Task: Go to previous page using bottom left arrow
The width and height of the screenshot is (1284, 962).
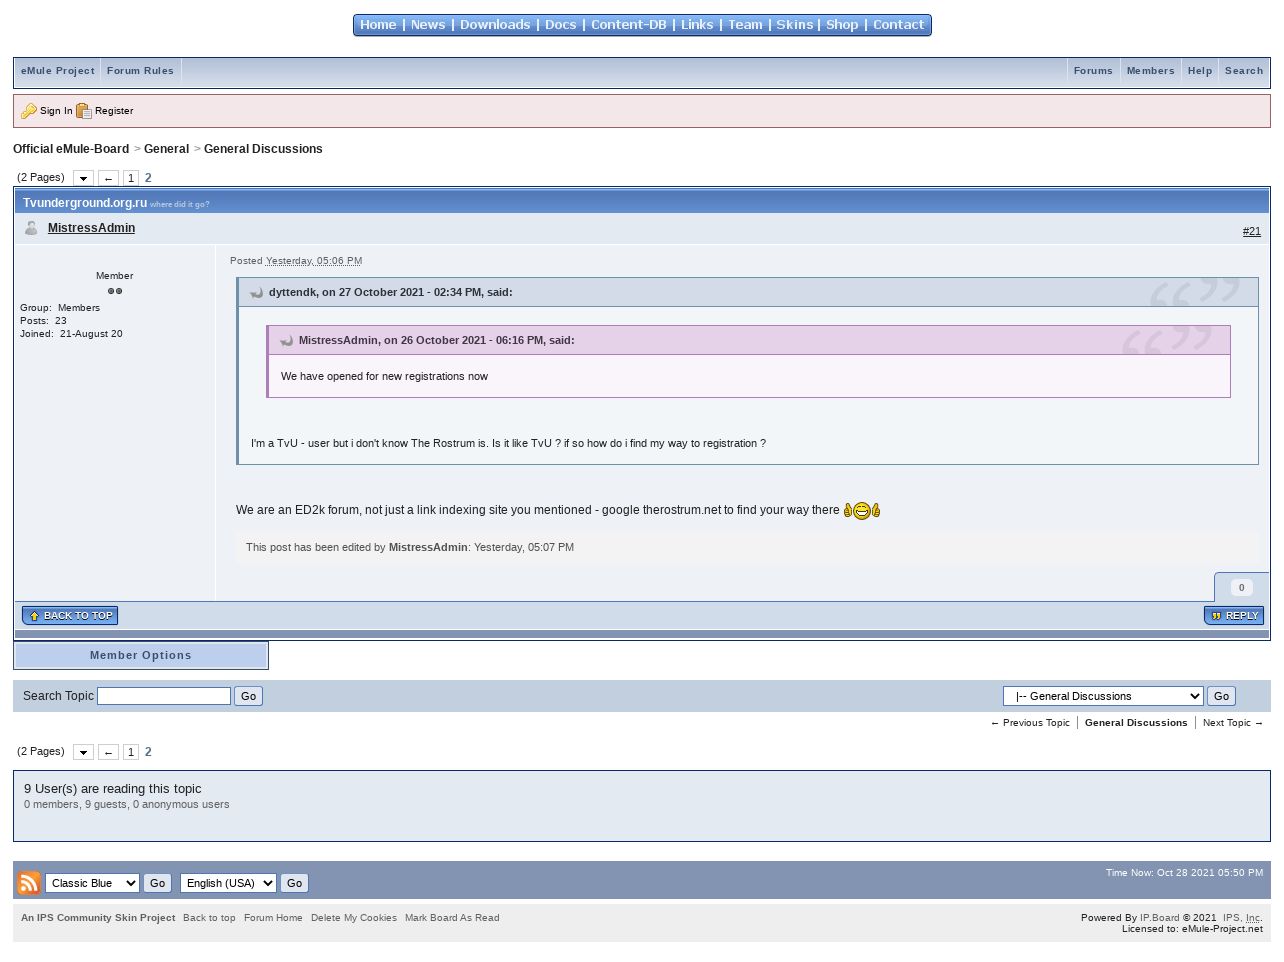Action: coord(108,752)
